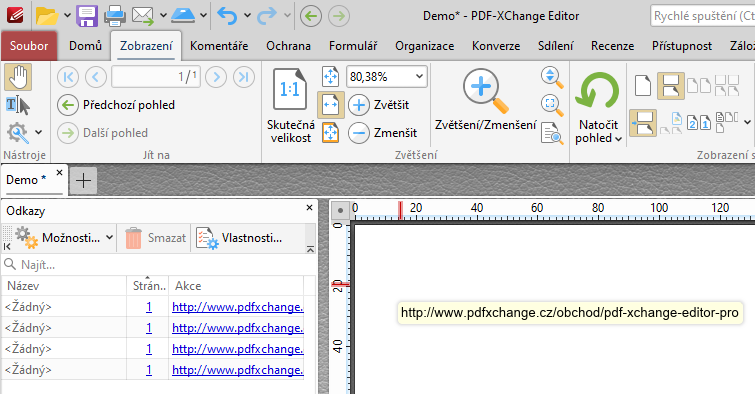Click the green back navigation arrow
This screenshot has width=755, height=394.
[311, 16]
